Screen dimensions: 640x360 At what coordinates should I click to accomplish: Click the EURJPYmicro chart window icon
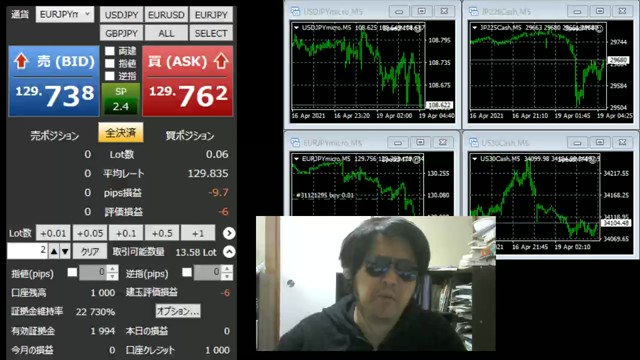[x=295, y=142]
